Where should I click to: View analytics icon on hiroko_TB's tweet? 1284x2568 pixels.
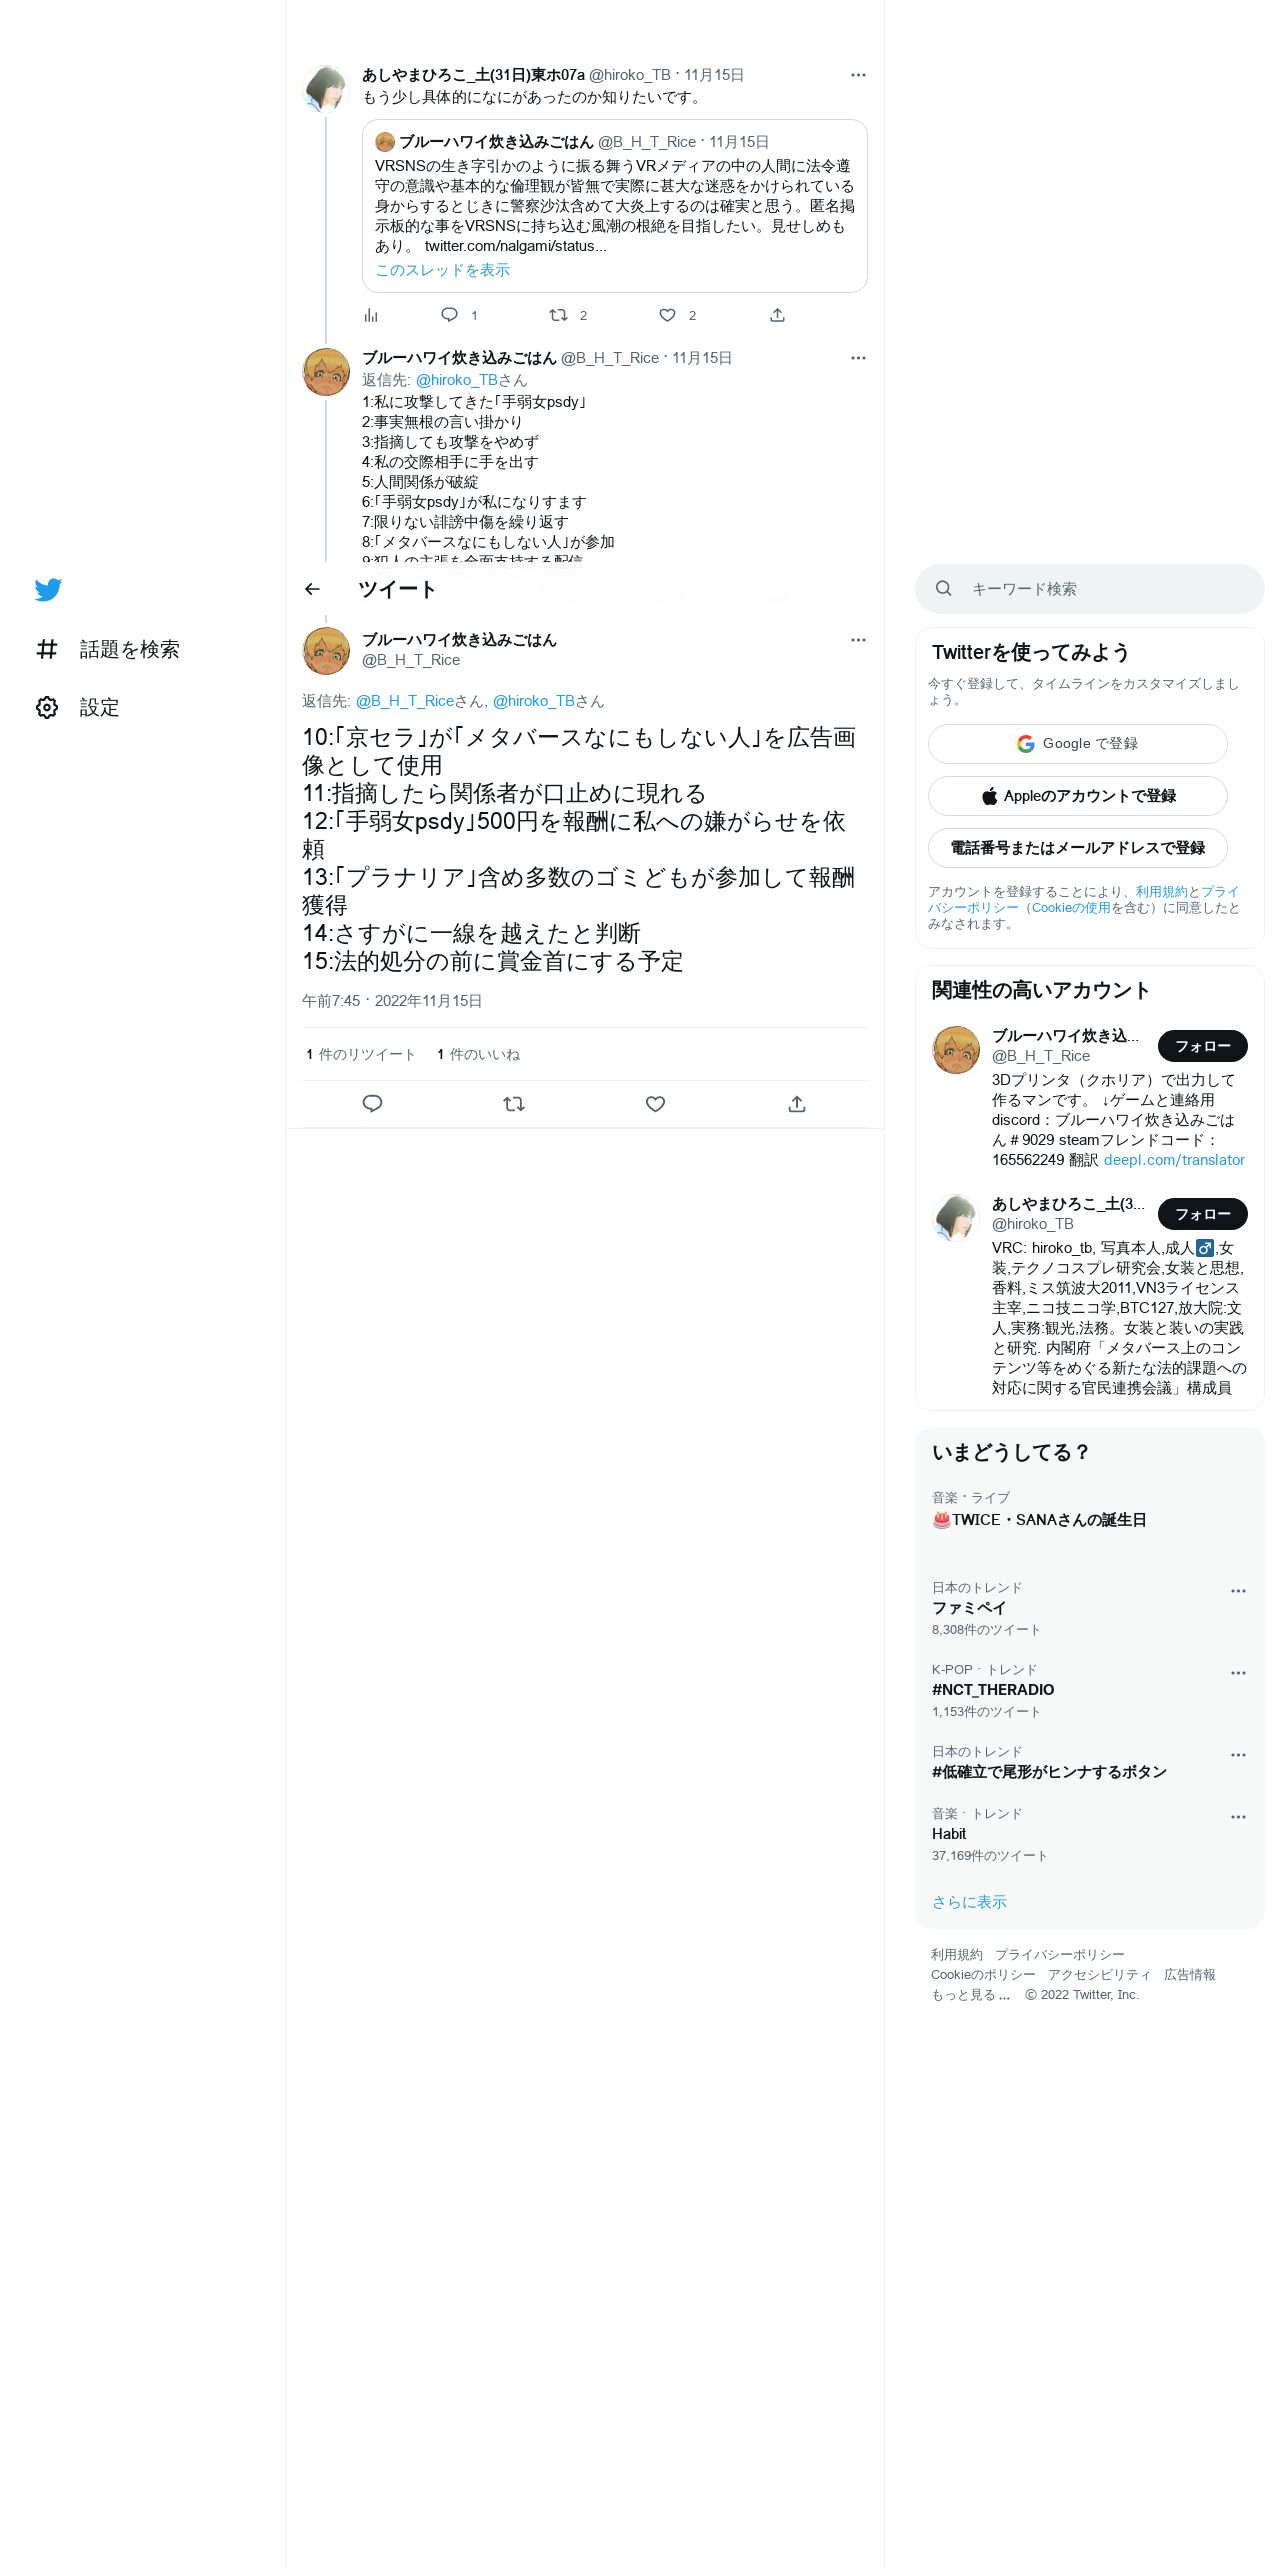(x=371, y=315)
